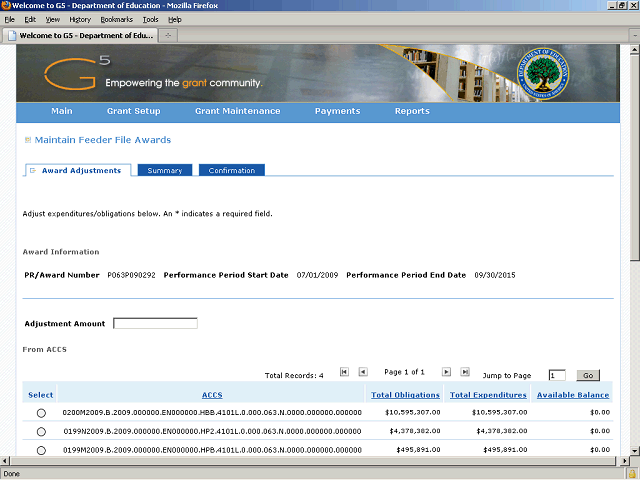
Task: Open the History menu
Action: [x=80, y=20]
